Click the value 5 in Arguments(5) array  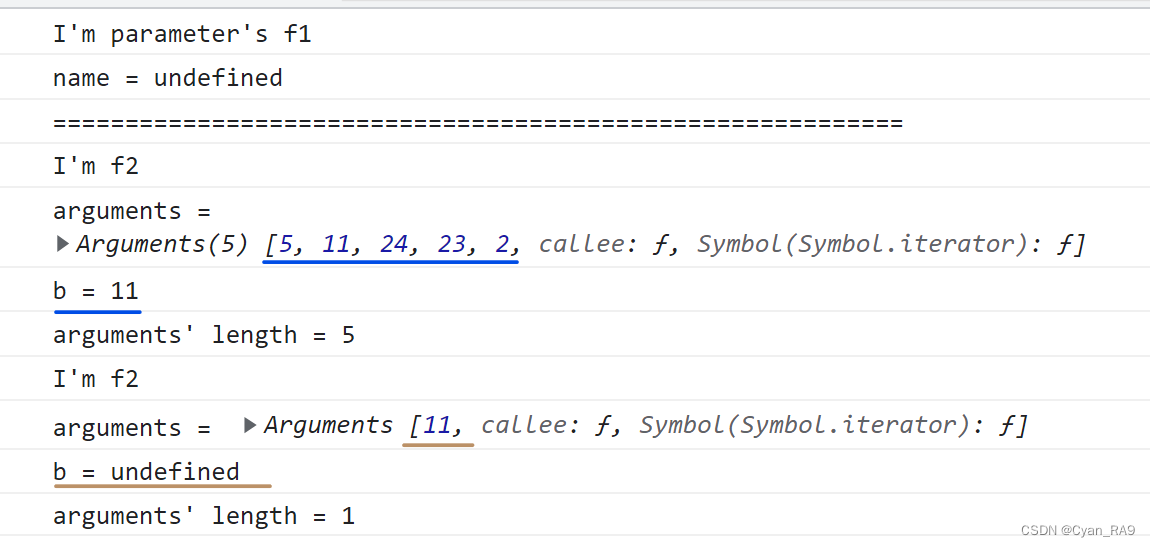click(x=287, y=244)
